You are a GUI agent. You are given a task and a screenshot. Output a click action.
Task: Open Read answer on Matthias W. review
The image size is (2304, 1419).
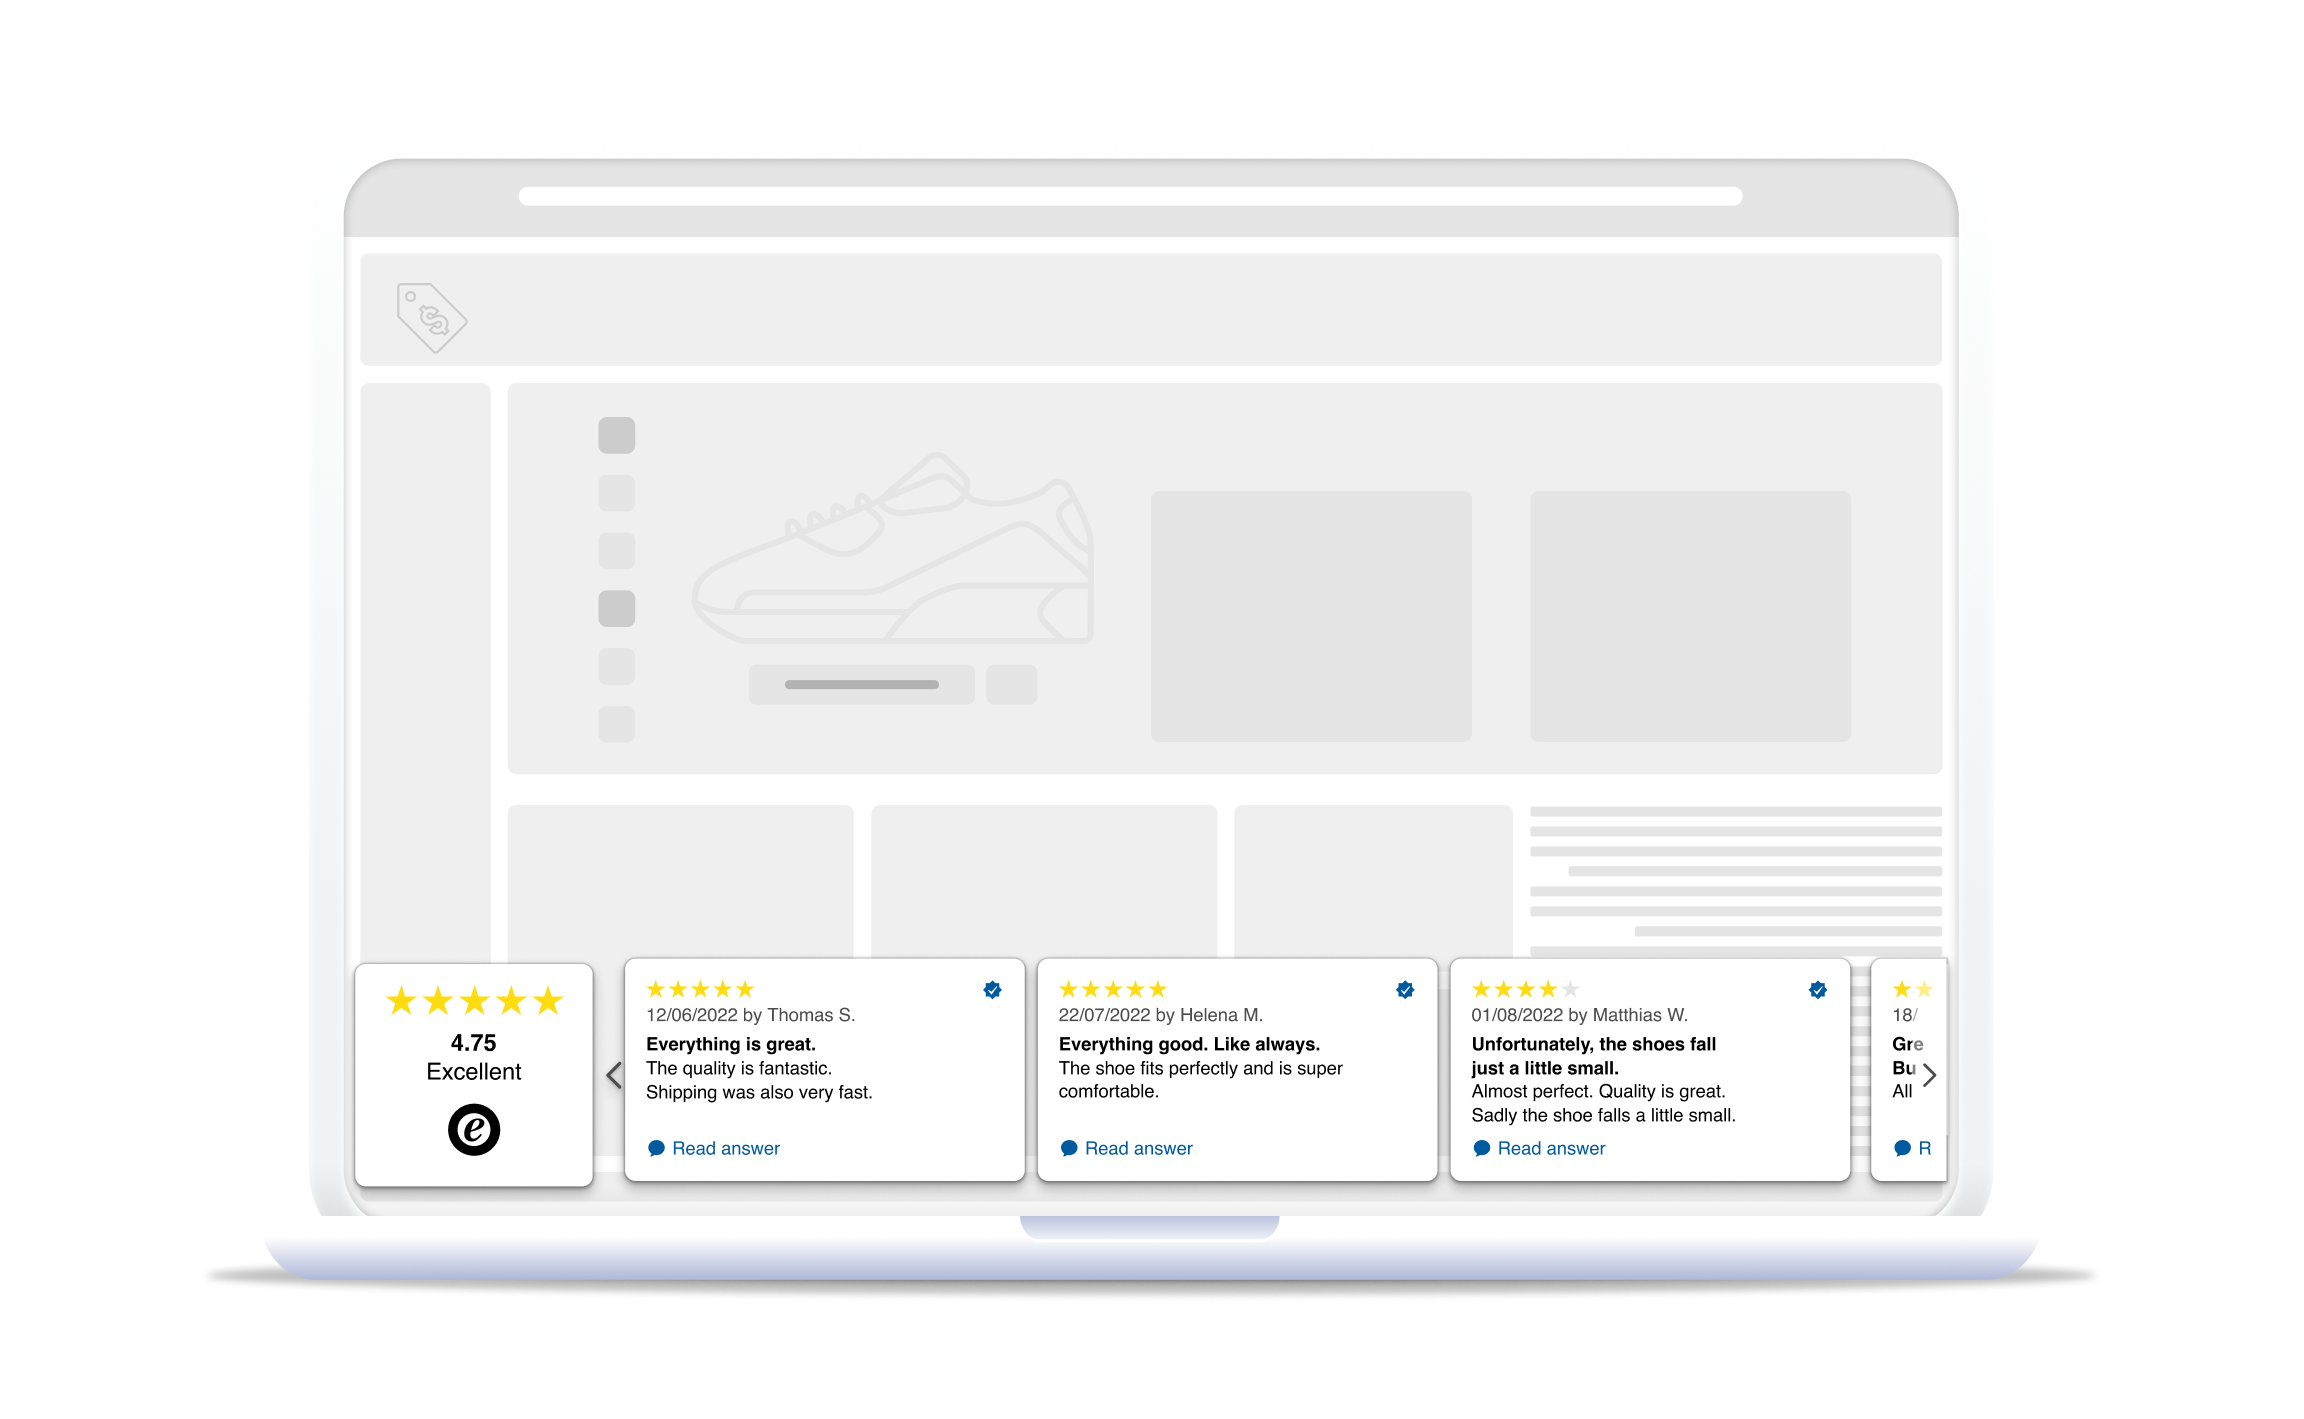[1551, 1148]
